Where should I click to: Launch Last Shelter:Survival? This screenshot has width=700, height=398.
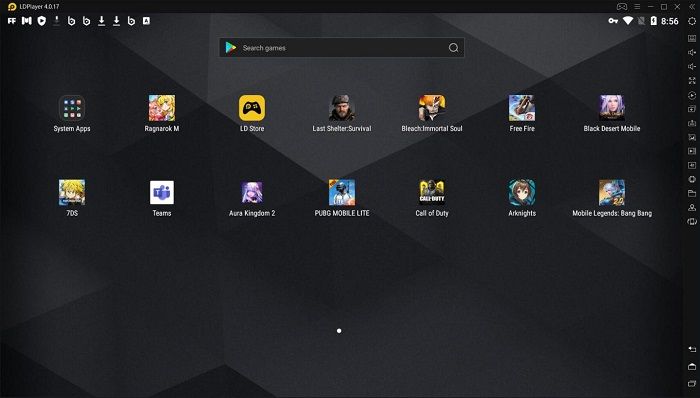(342, 108)
